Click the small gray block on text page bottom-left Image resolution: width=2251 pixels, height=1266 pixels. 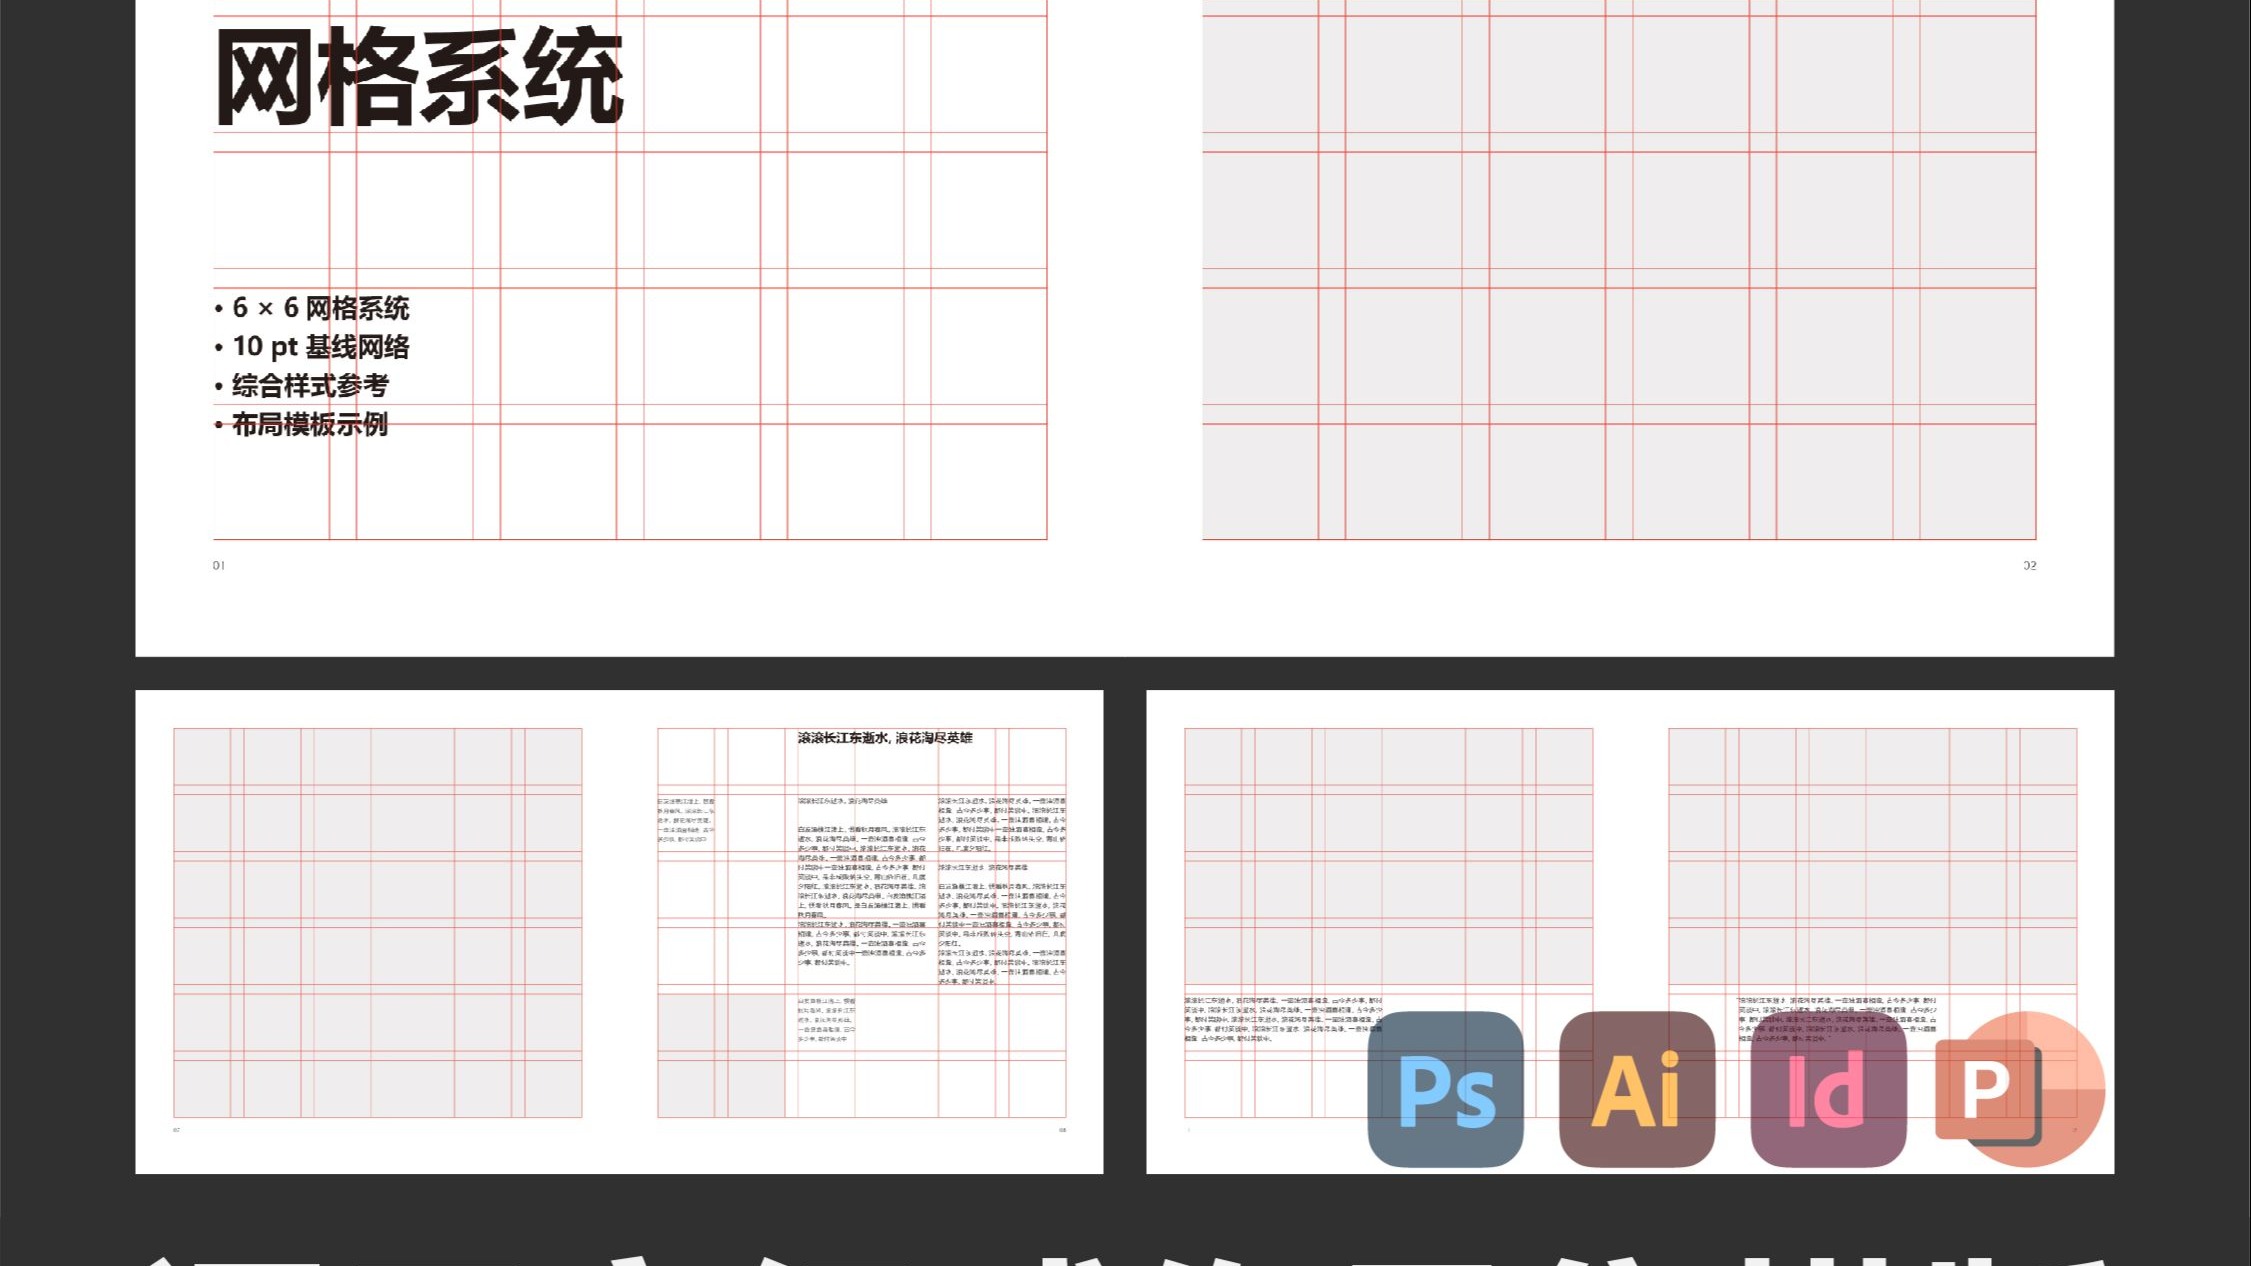pos(720,1055)
